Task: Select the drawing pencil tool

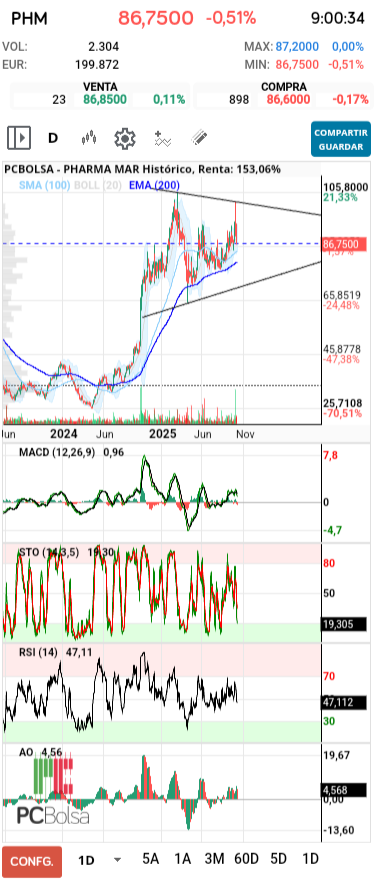Action: (199, 138)
